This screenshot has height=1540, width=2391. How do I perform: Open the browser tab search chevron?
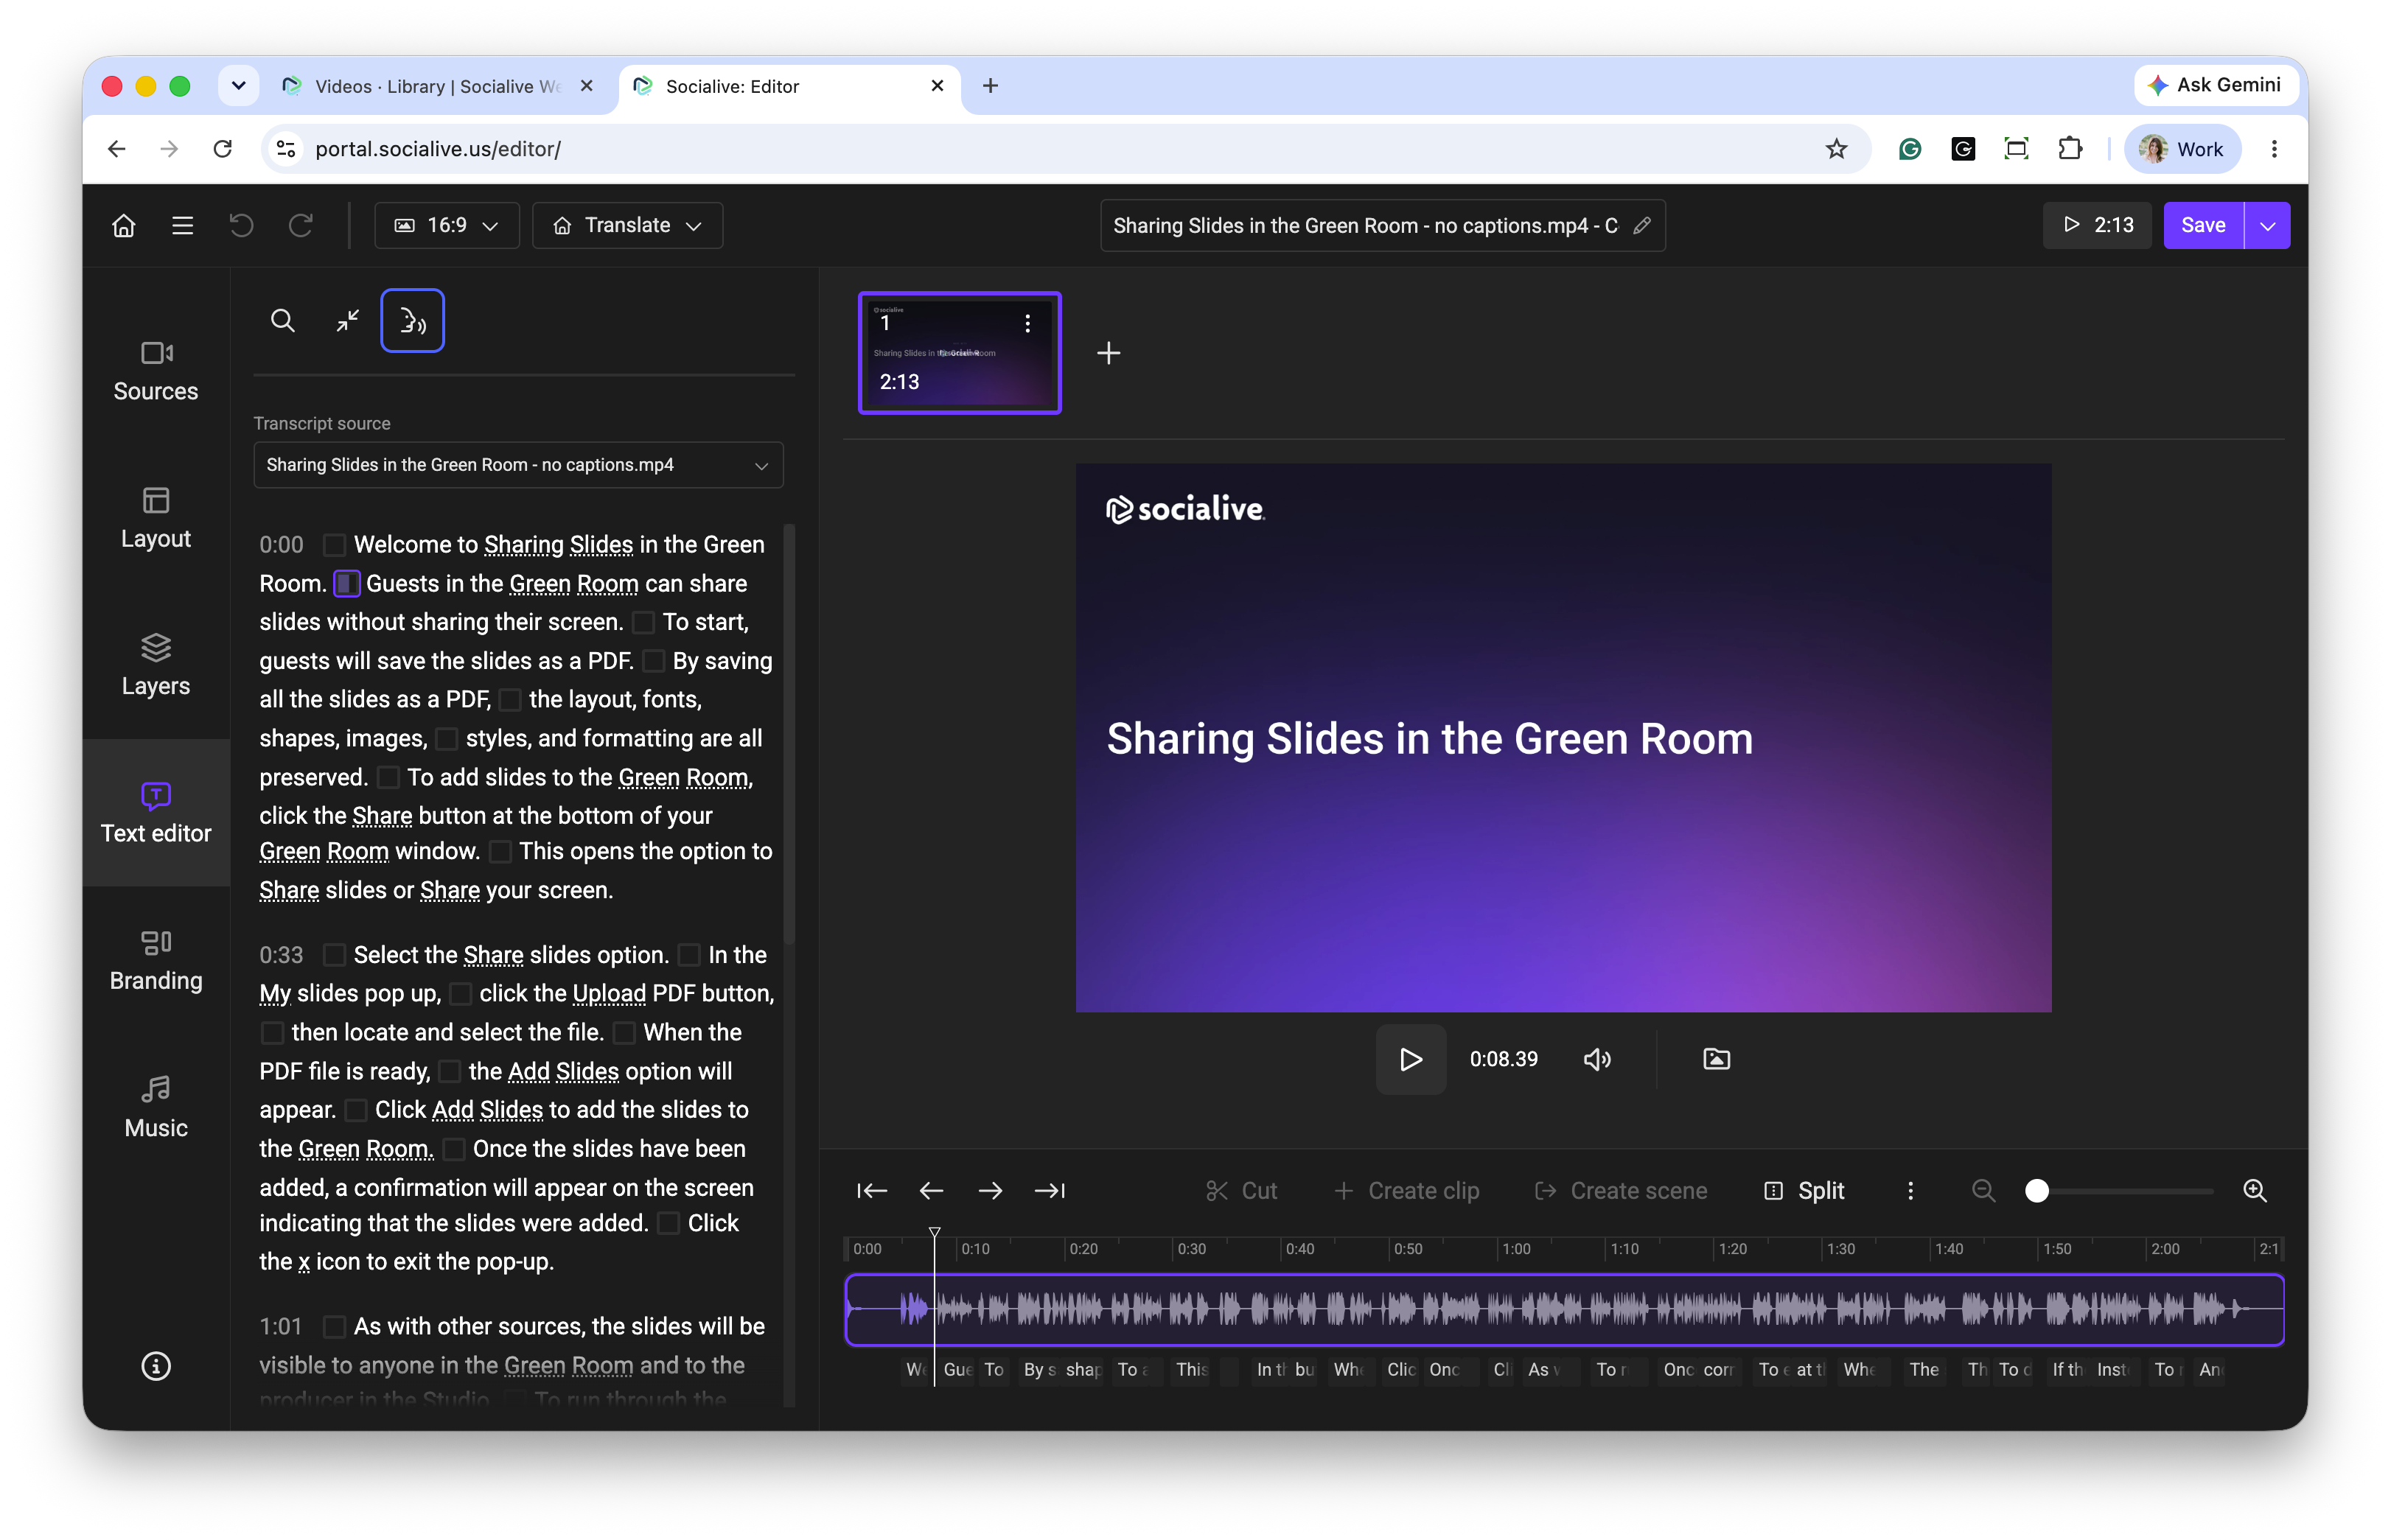coord(238,86)
